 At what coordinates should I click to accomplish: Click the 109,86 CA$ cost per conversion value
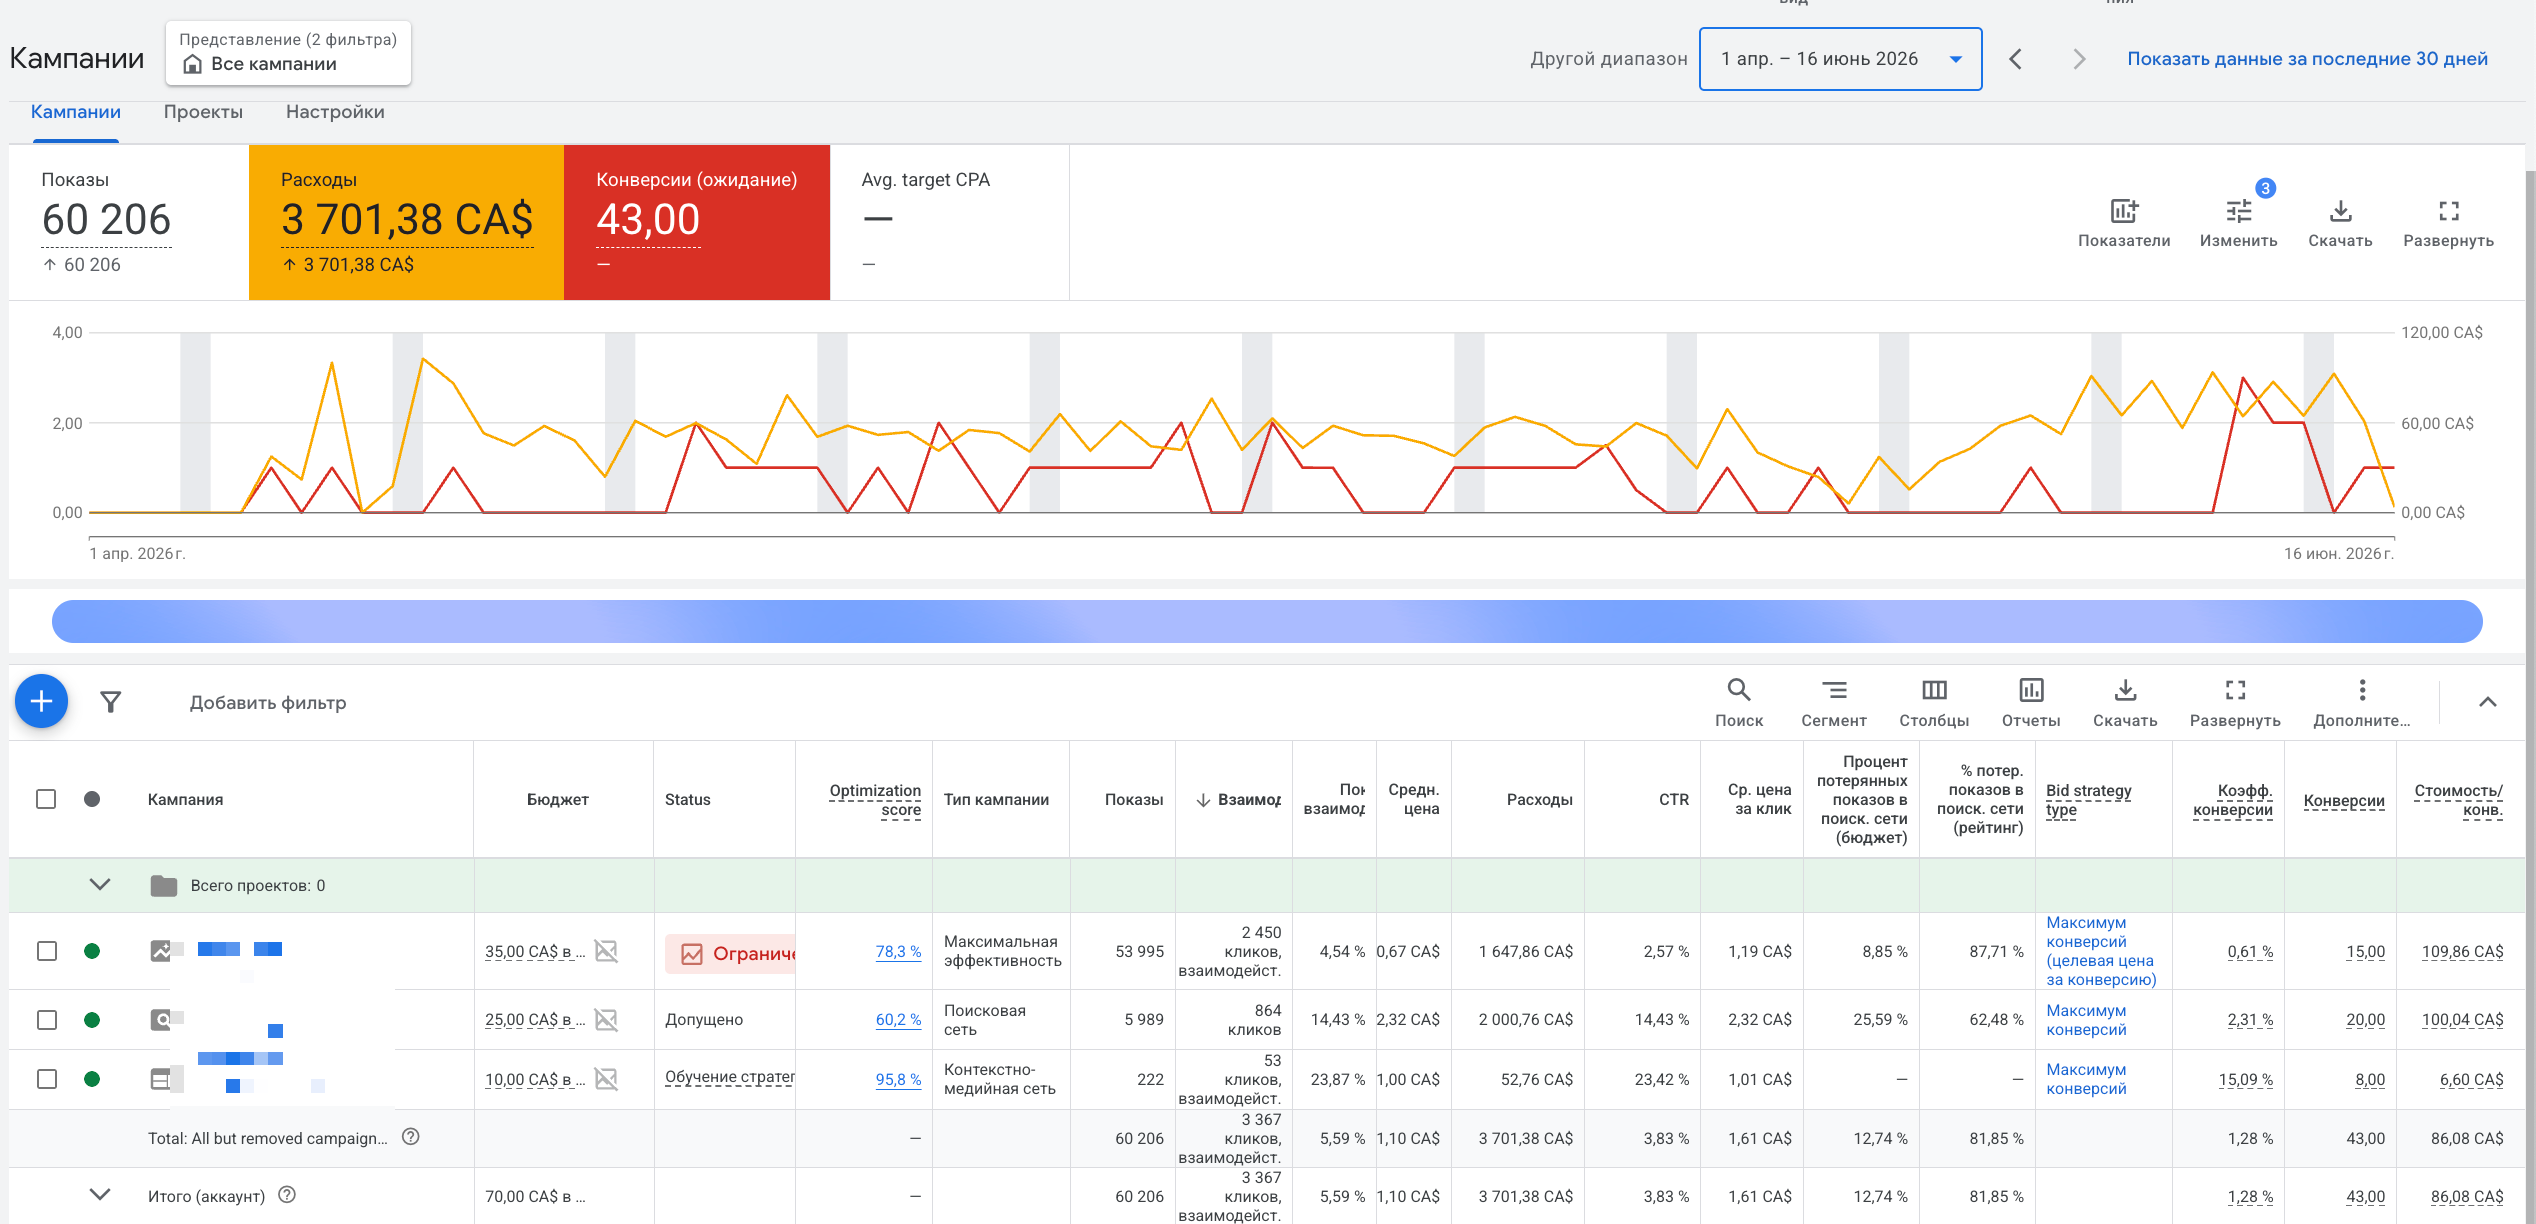(x=2462, y=952)
